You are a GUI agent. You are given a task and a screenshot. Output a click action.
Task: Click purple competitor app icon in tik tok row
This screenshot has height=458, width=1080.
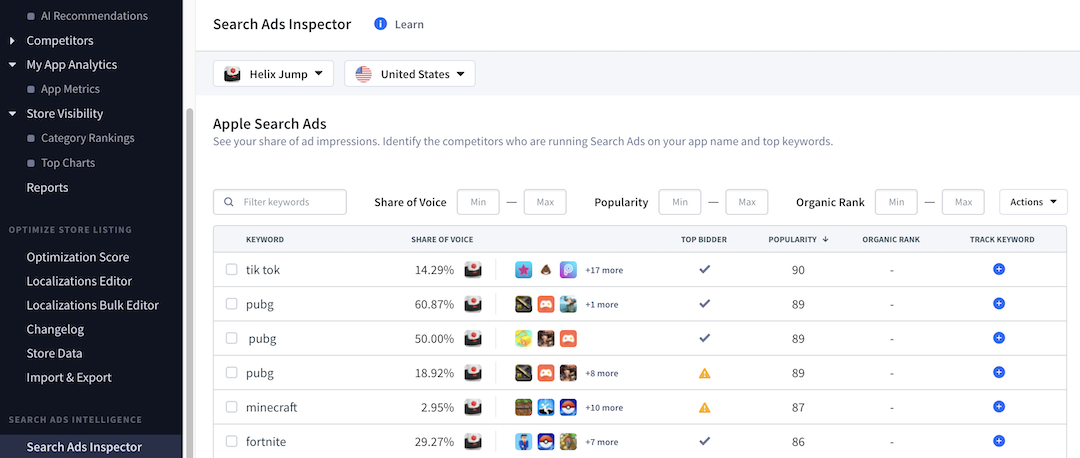click(x=568, y=270)
